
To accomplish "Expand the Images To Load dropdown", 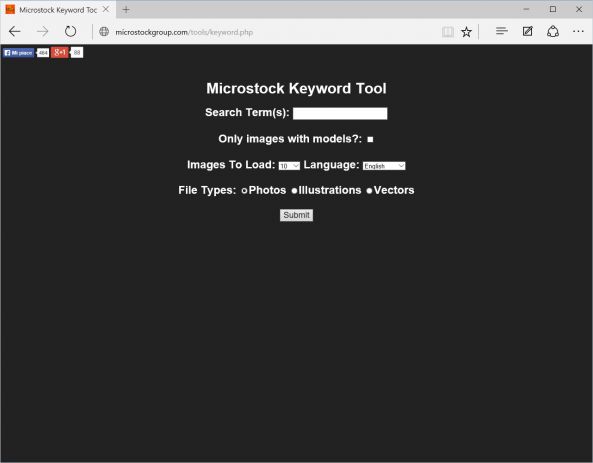I will (289, 166).
